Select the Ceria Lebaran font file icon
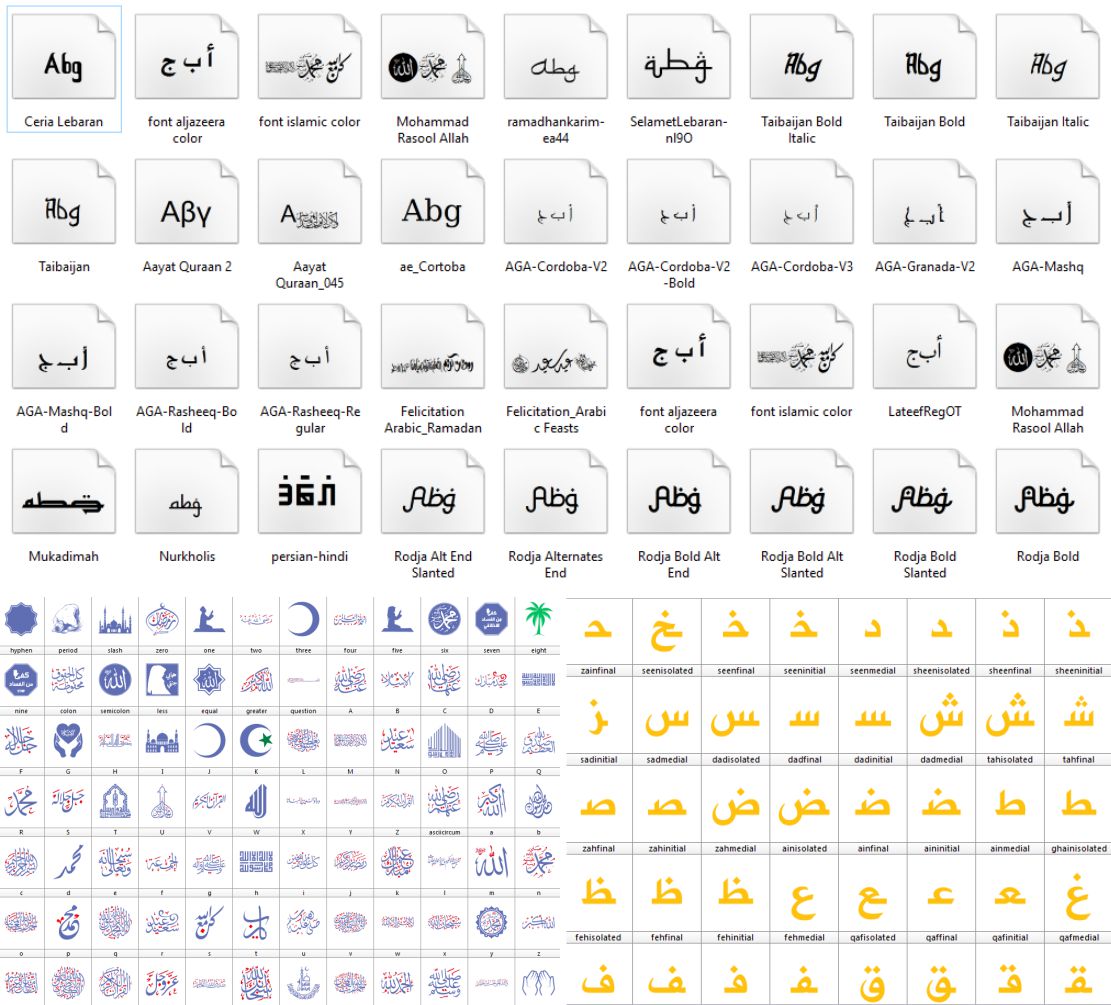The width and height of the screenshot is (1111, 1005). 64,58
